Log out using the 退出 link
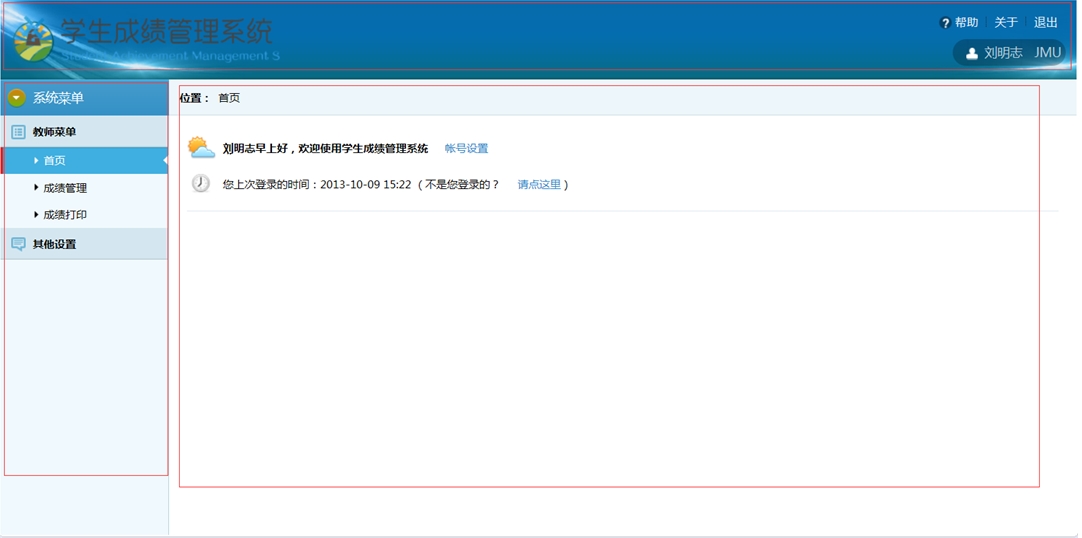1082x538 pixels. pos(1045,23)
